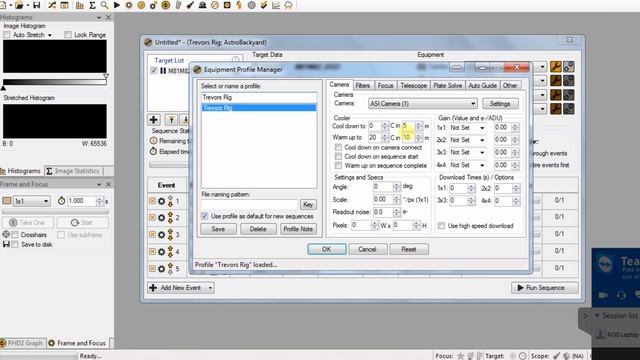Open the gear options for event 3
640x360 pixels.
(x=162, y=235)
